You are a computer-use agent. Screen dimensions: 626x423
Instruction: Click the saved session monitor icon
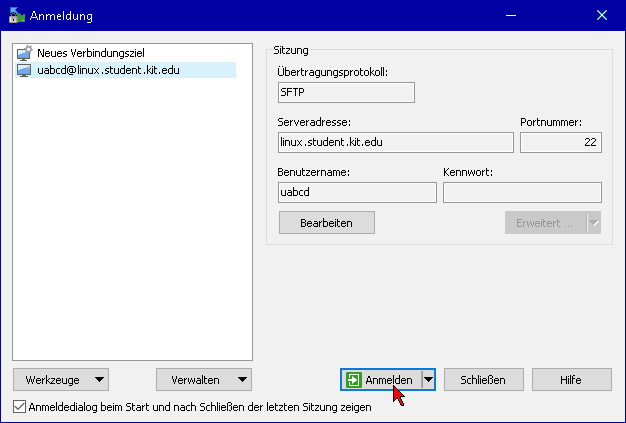pyautogui.click(x=24, y=70)
